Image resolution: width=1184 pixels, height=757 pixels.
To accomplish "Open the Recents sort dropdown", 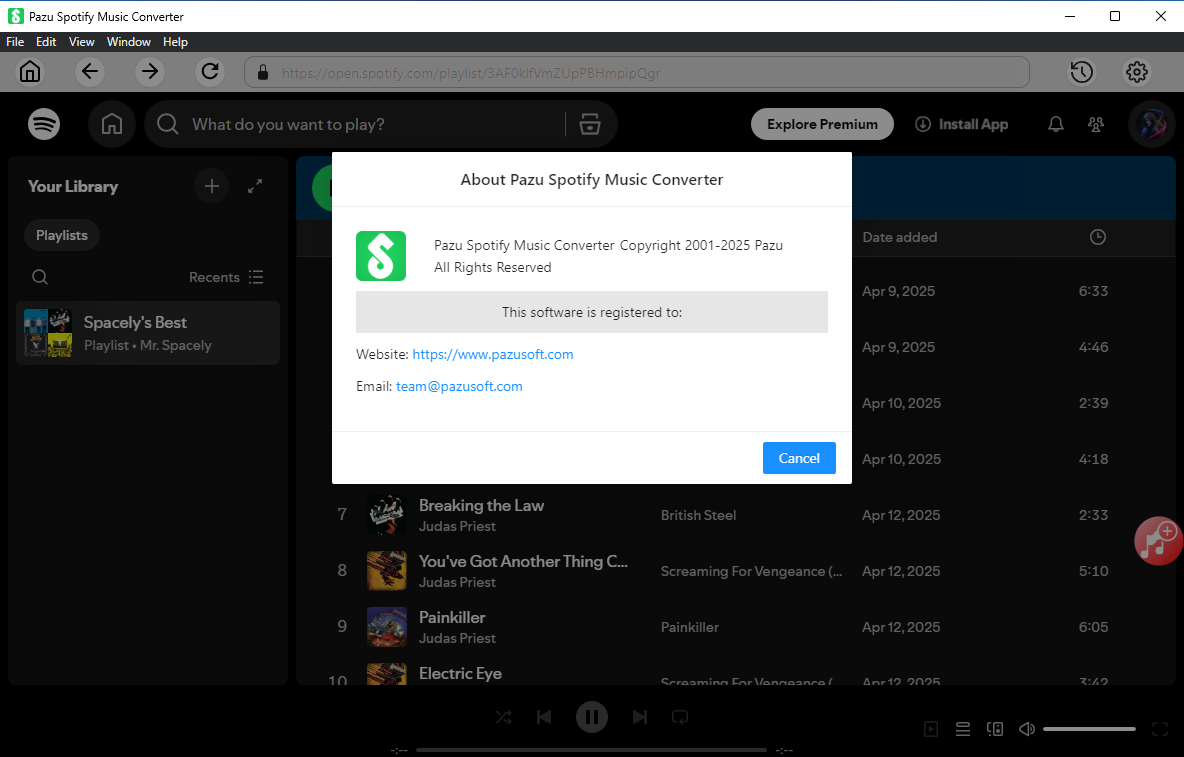I will click(x=226, y=277).
